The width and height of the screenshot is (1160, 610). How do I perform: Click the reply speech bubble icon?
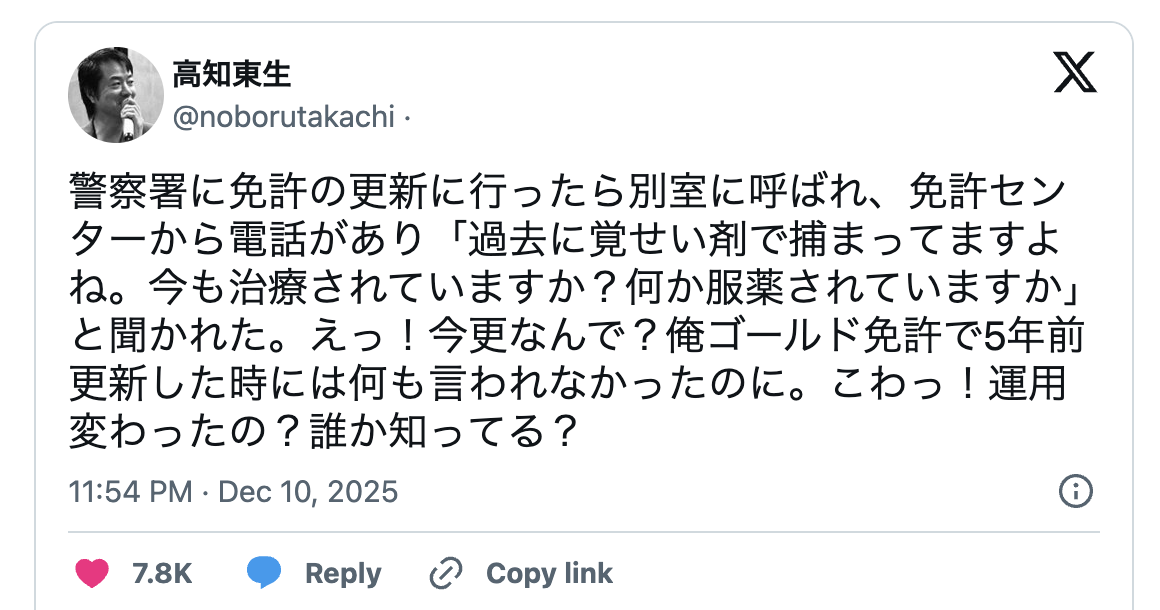(265, 573)
